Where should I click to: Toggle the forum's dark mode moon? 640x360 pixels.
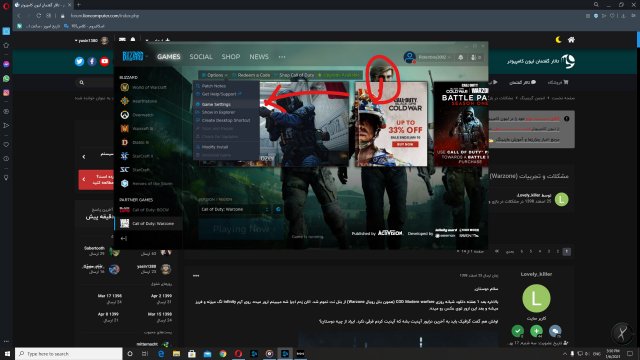(x=558, y=40)
